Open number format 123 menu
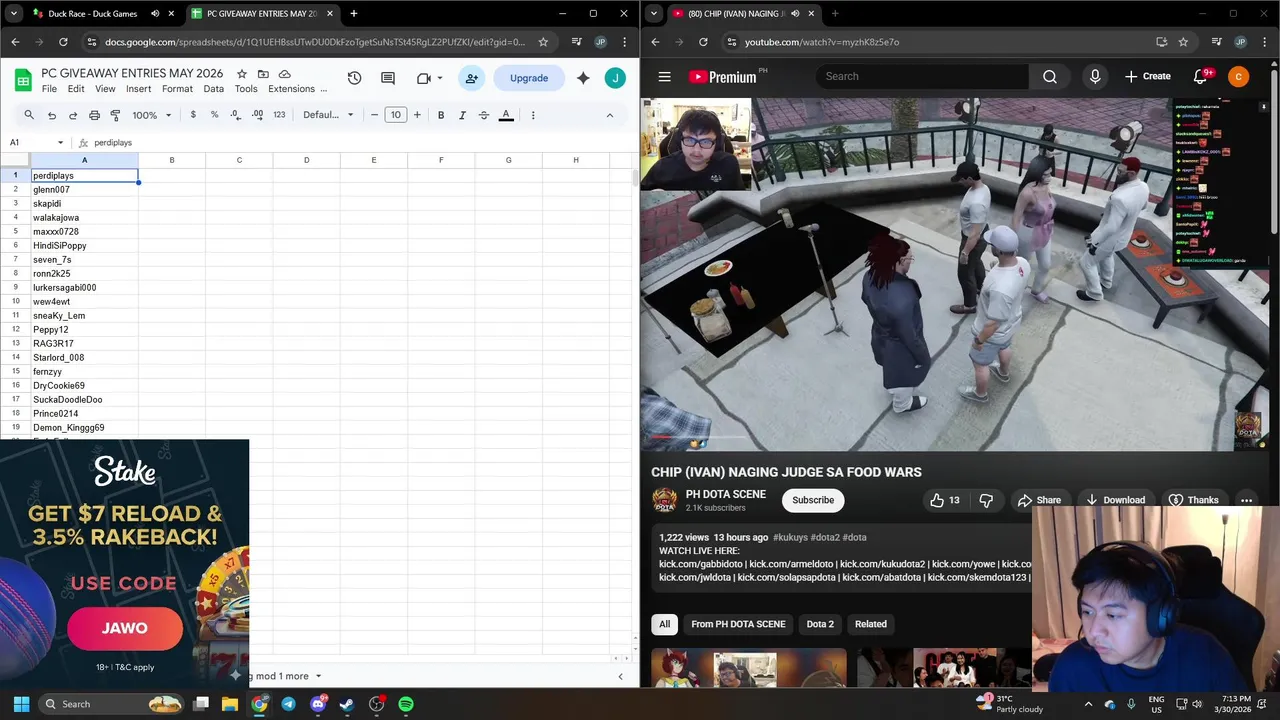This screenshot has height=720, width=1280. [279, 115]
